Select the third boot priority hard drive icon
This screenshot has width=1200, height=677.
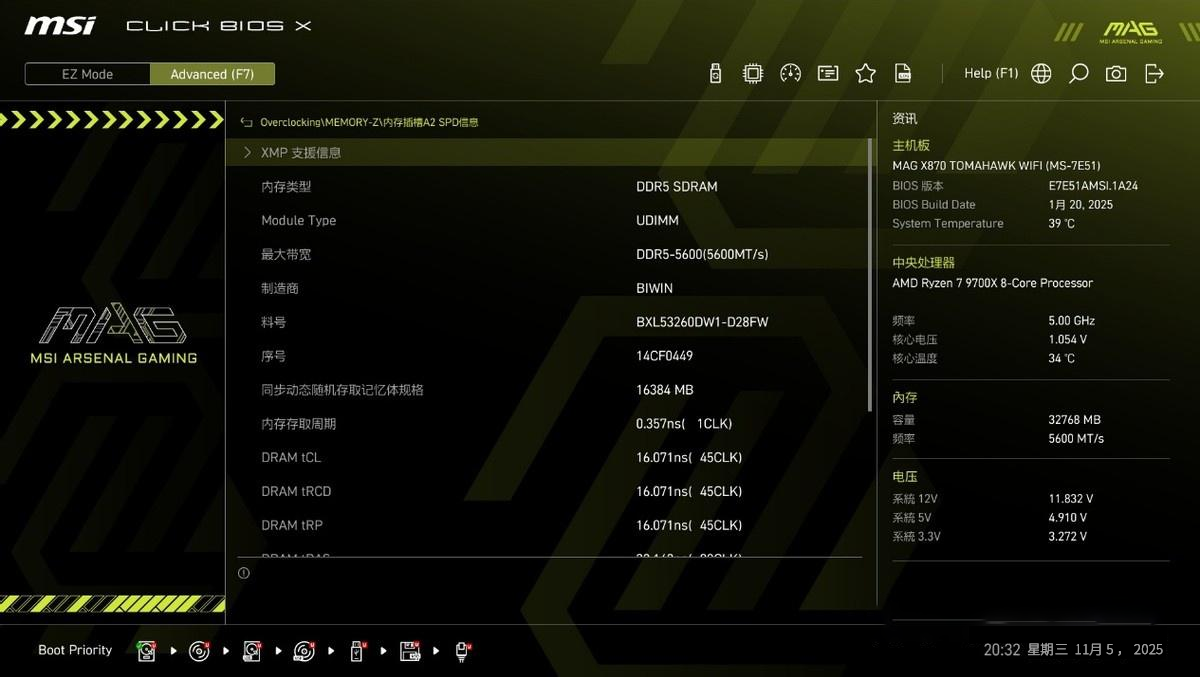click(252, 651)
